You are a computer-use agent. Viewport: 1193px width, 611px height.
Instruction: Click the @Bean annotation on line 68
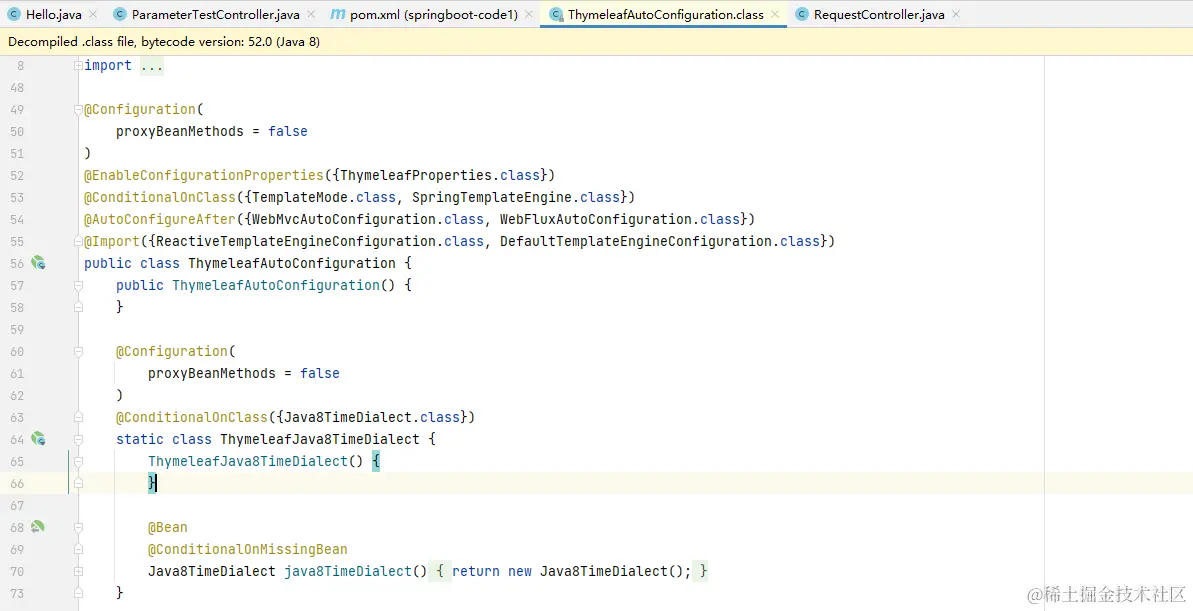167,527
